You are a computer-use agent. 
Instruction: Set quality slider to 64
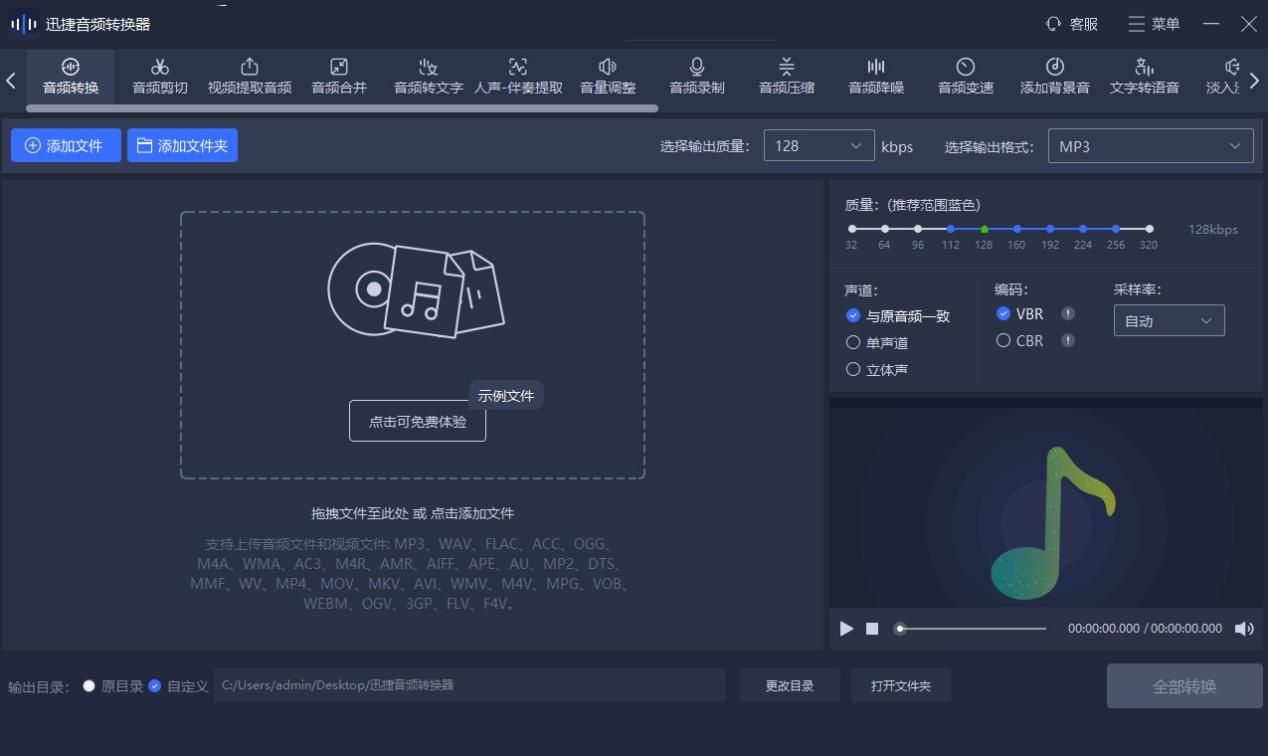pyautogui.click(x=885, y=229)
